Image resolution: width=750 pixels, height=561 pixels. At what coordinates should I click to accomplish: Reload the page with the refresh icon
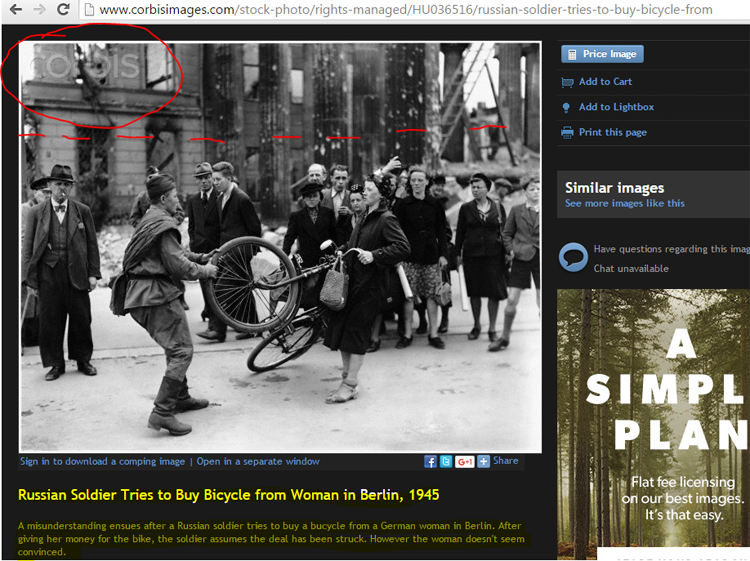63,10
